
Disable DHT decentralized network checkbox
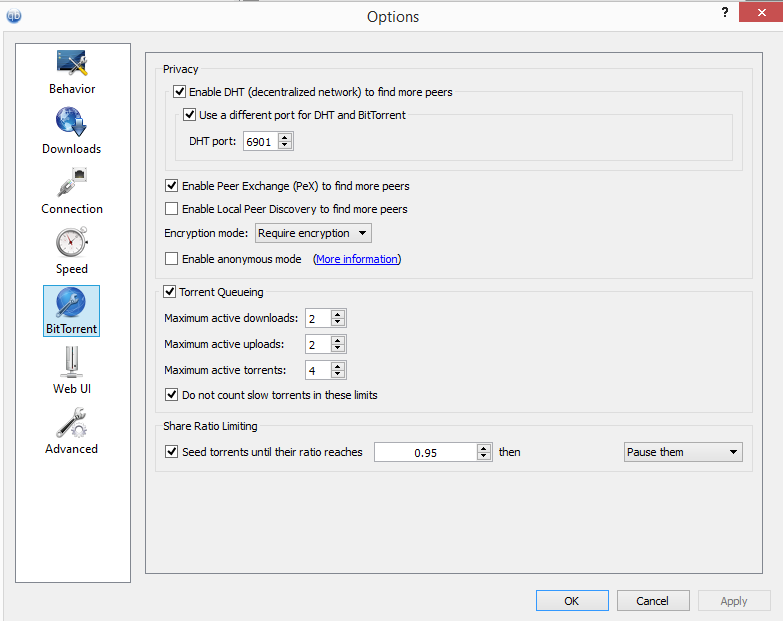(x=179, y=92)
